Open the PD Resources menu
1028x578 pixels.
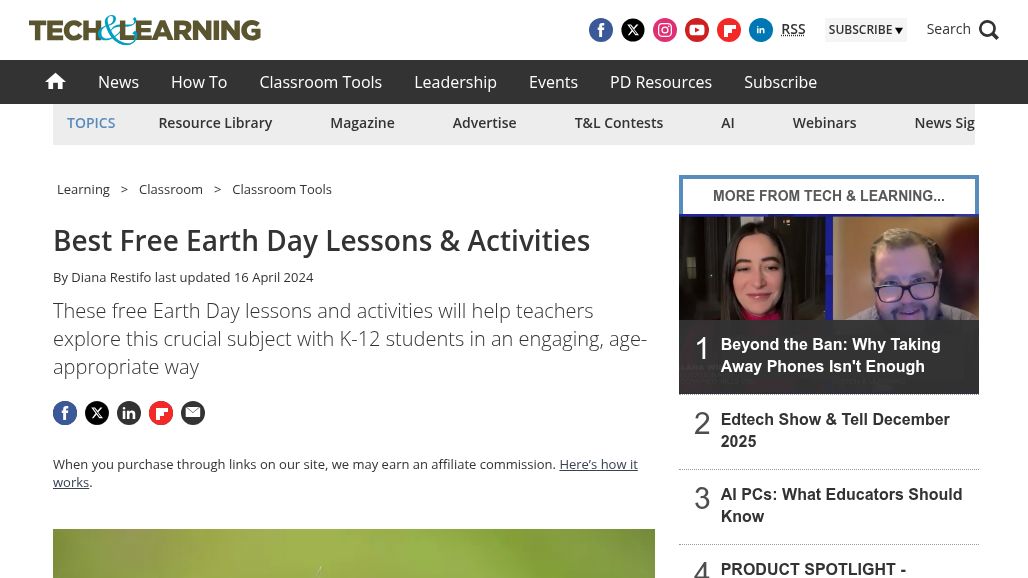(661, 82)
